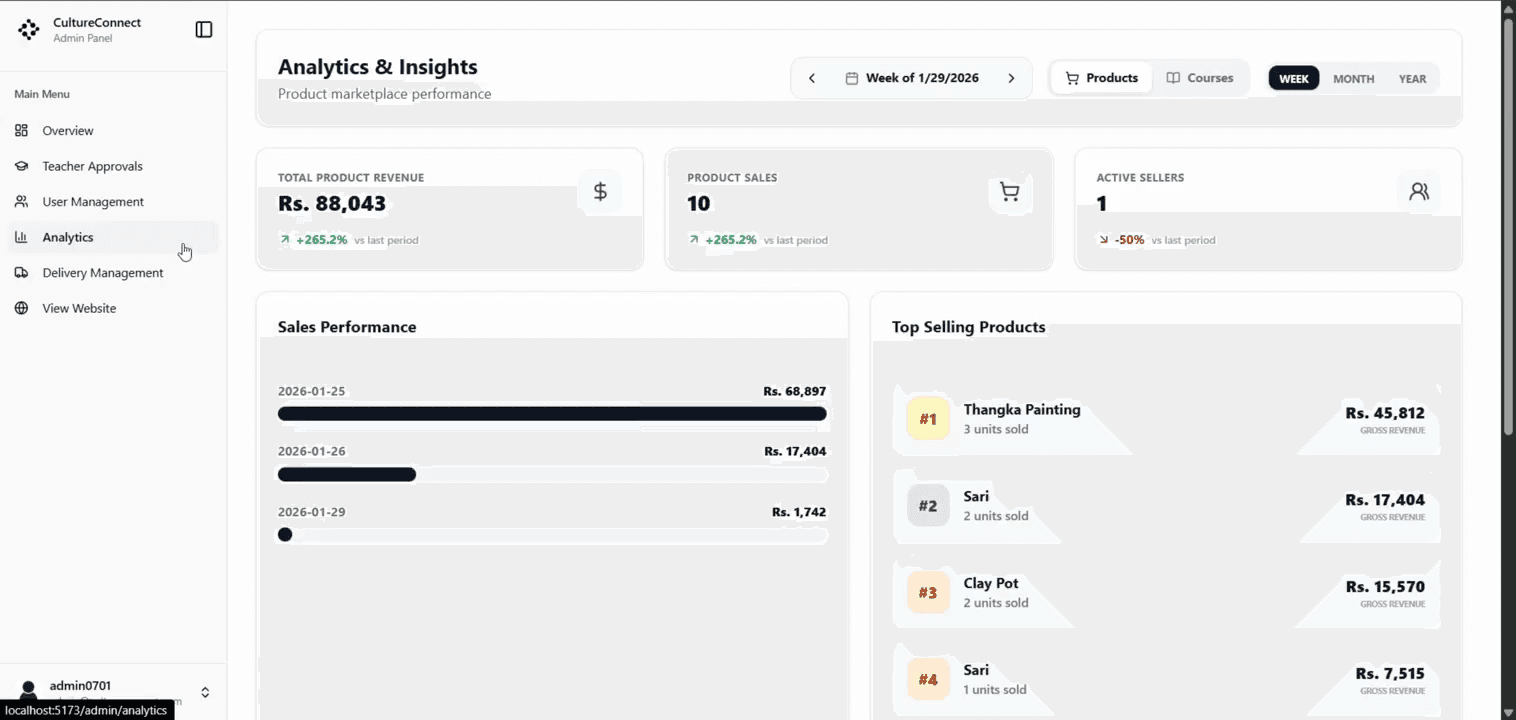Click the User Management people icon
The width and height of the screenshot is (1516, 720).
pos(21,202)
